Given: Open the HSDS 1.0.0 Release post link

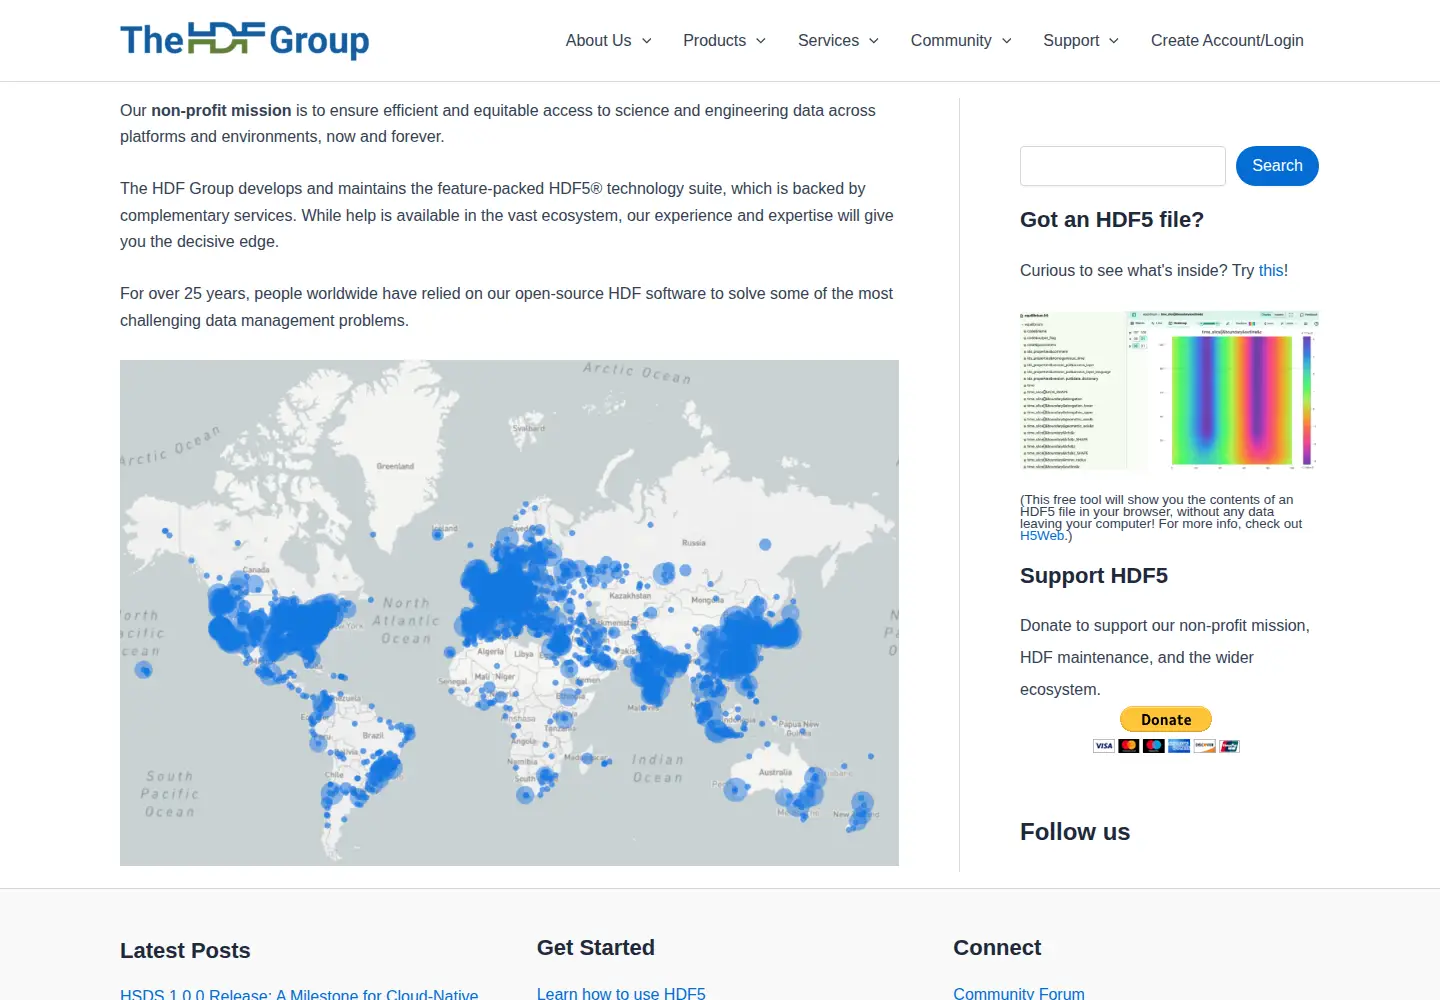Looking at the screenshot, I should 299,994.
